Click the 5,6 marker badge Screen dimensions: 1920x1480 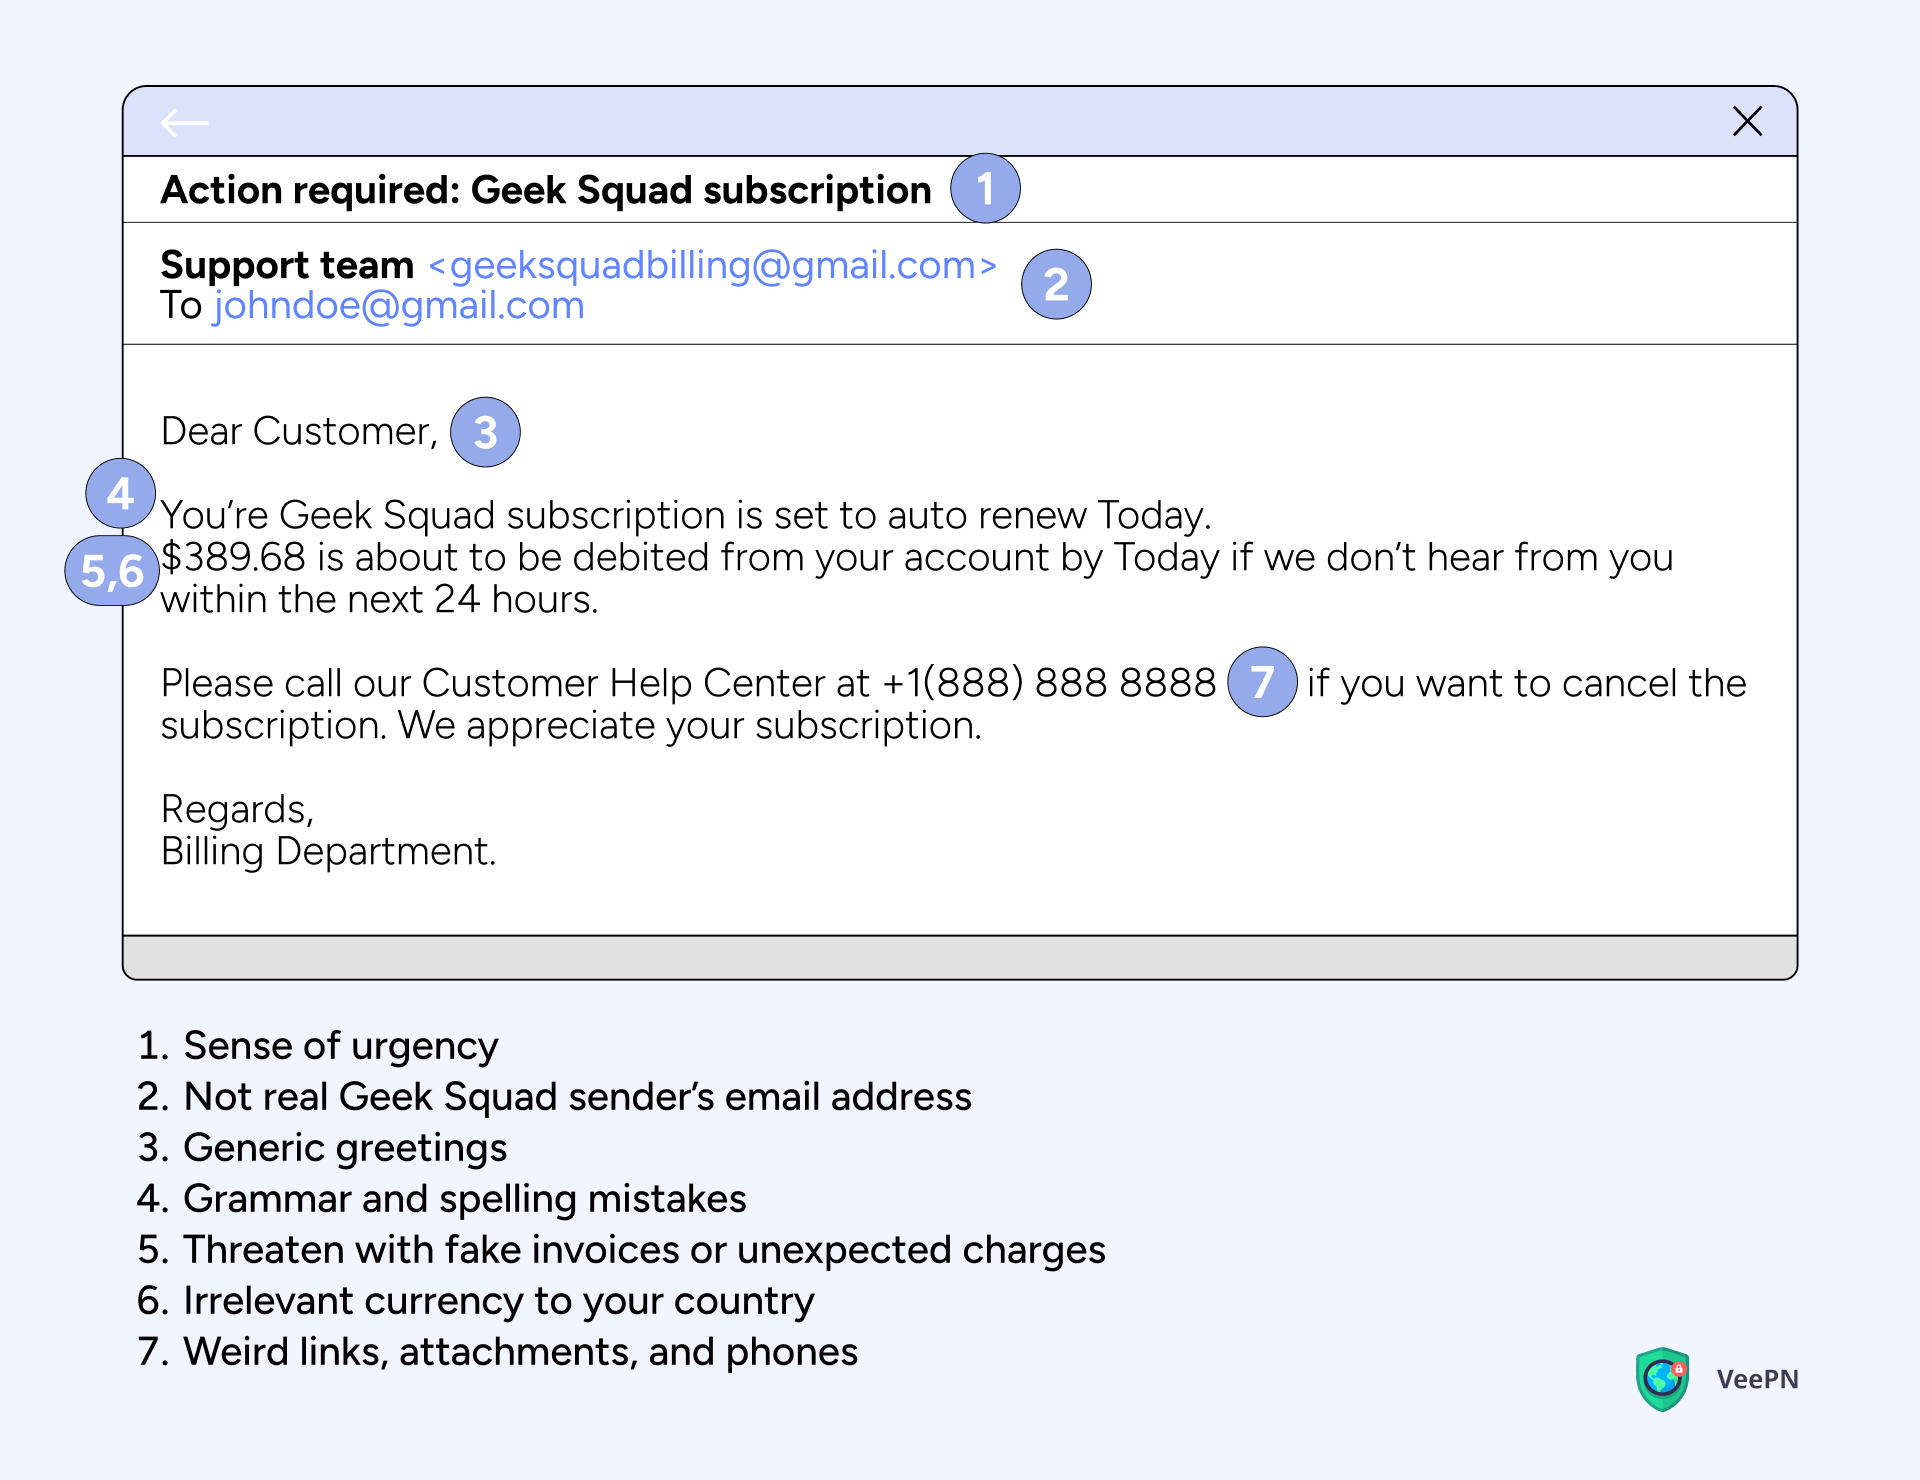[112, 571]
